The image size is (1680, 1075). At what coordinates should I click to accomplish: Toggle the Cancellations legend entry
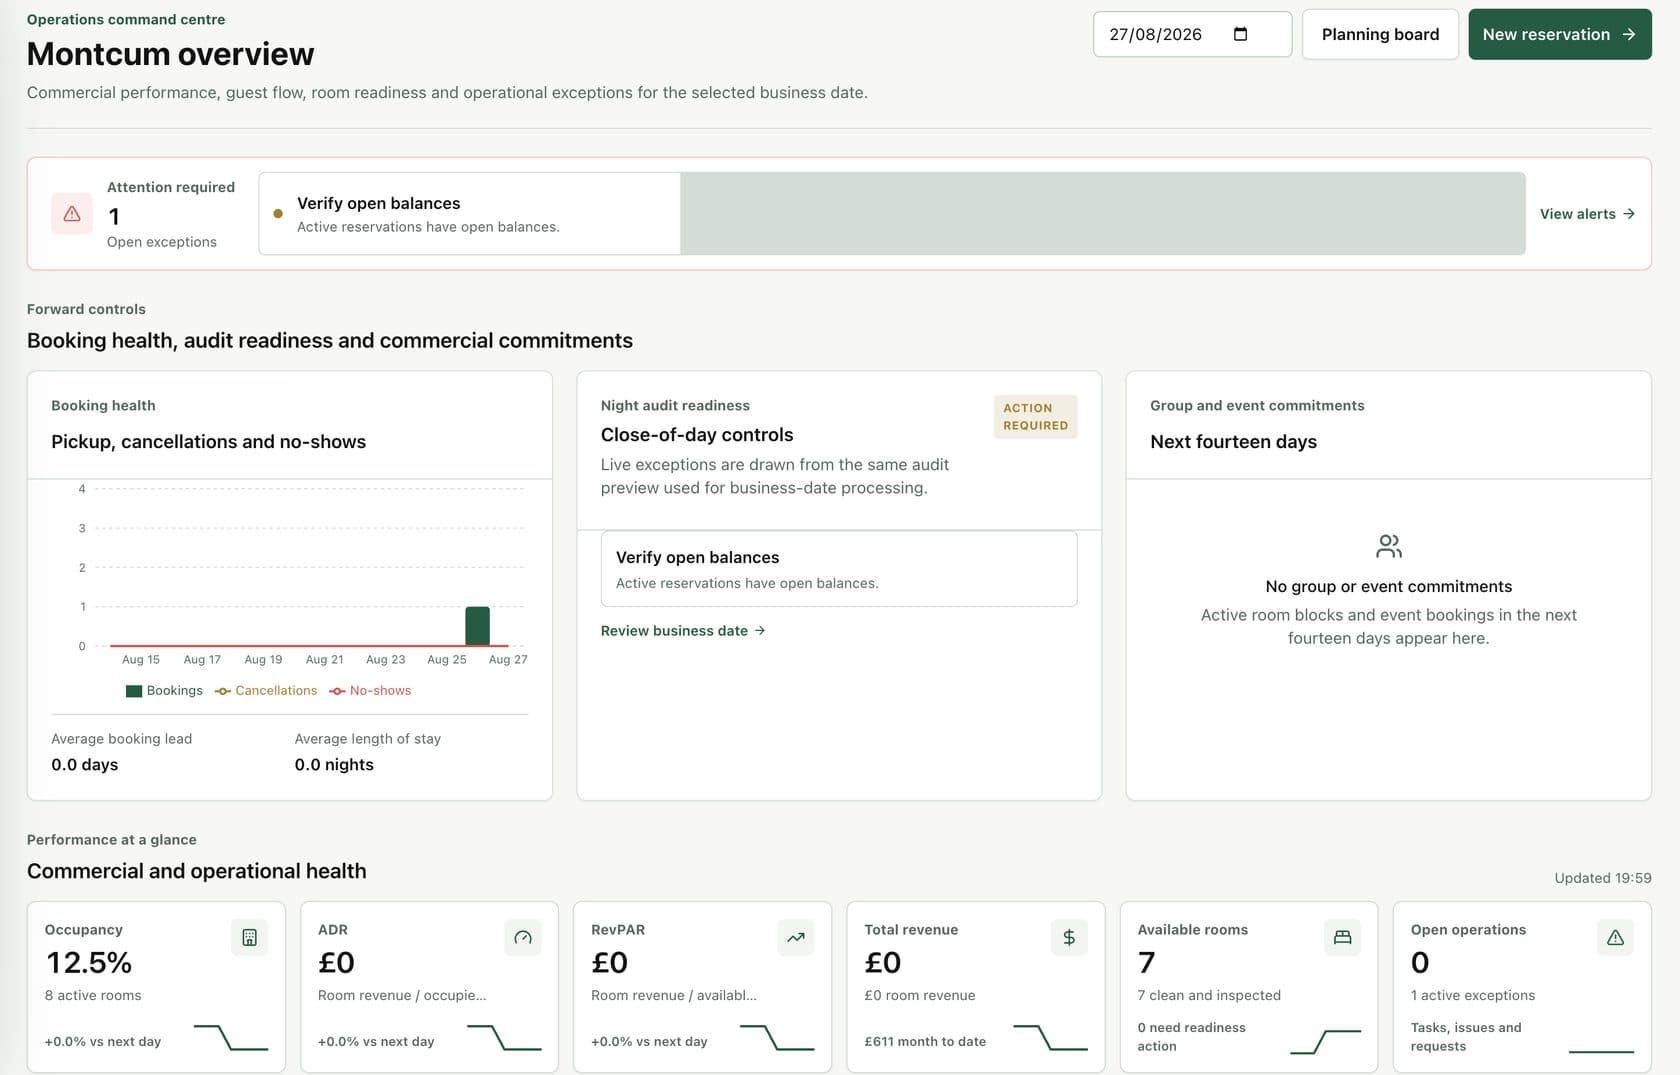point(266,691)
